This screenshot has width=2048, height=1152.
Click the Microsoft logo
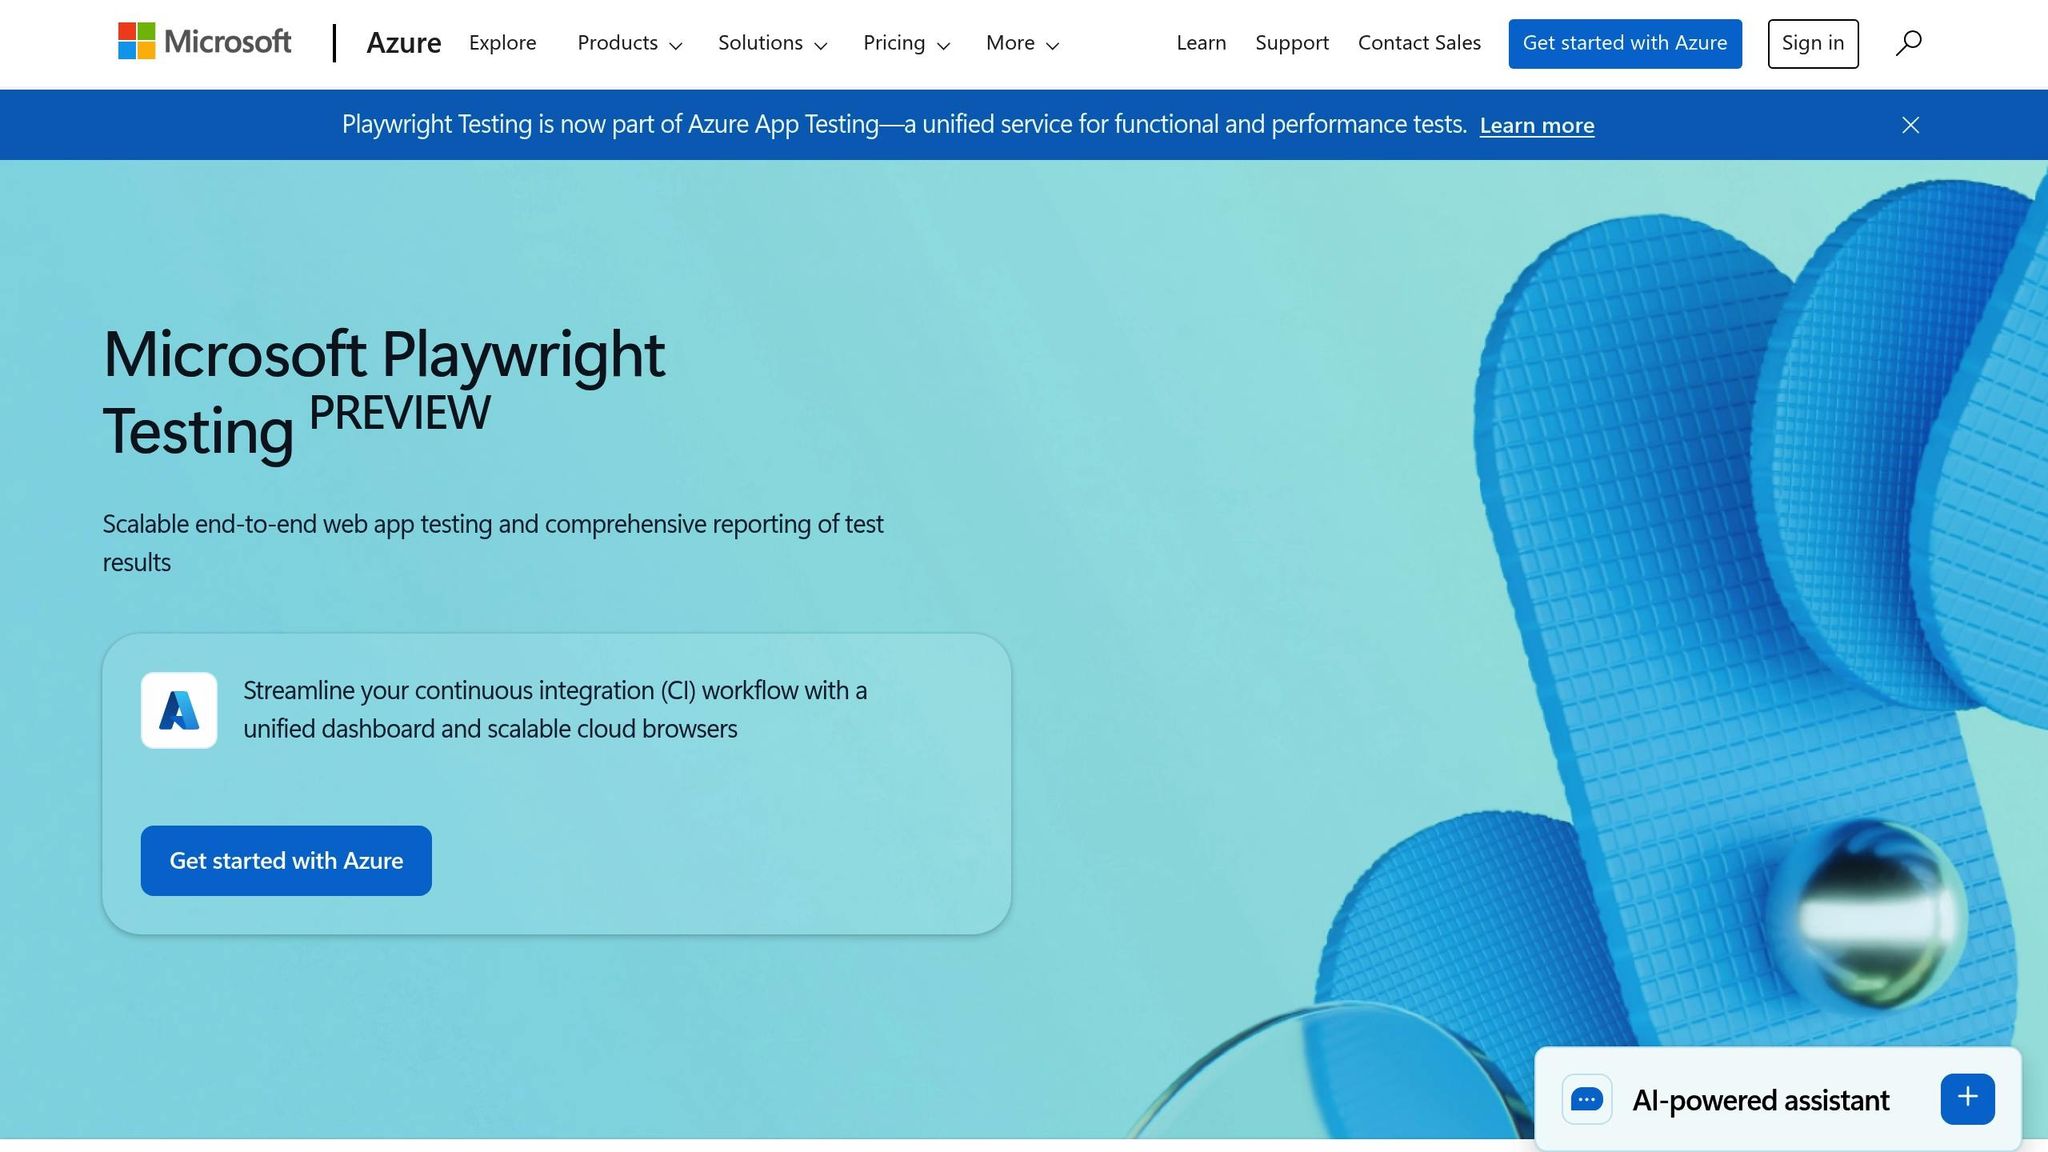pos(205,42)
